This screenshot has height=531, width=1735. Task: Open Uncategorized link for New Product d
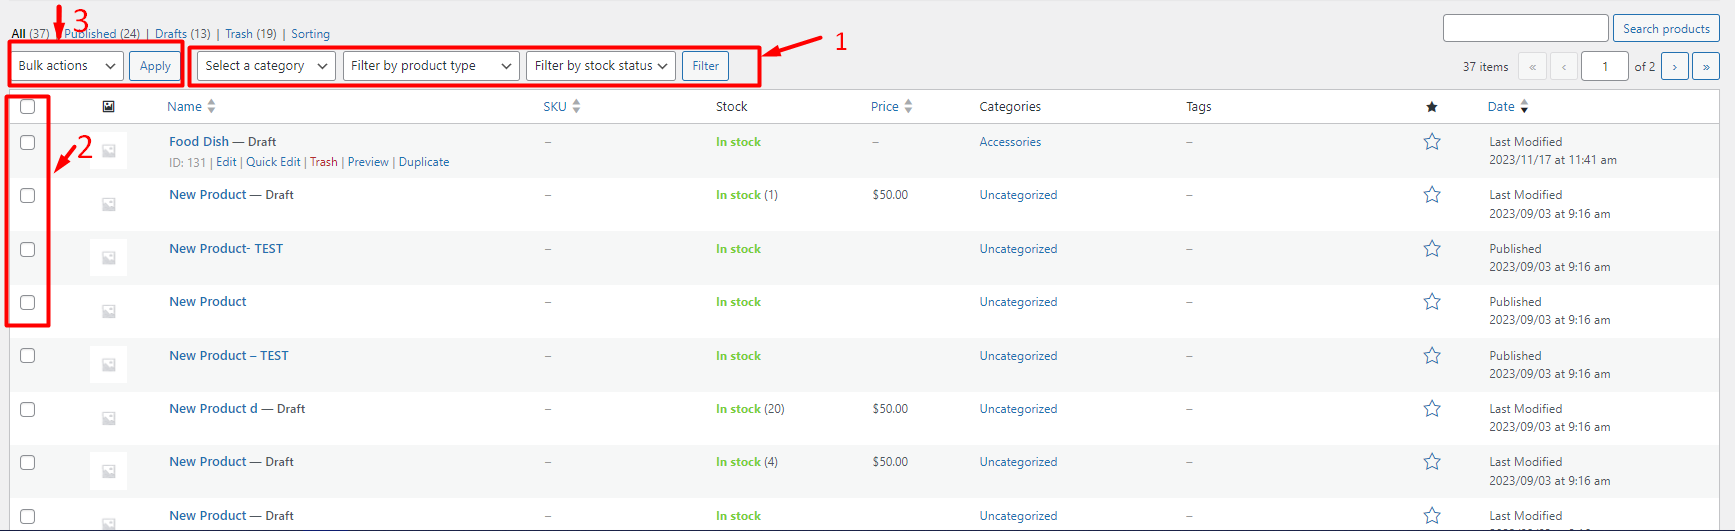tap(1018, 409)
